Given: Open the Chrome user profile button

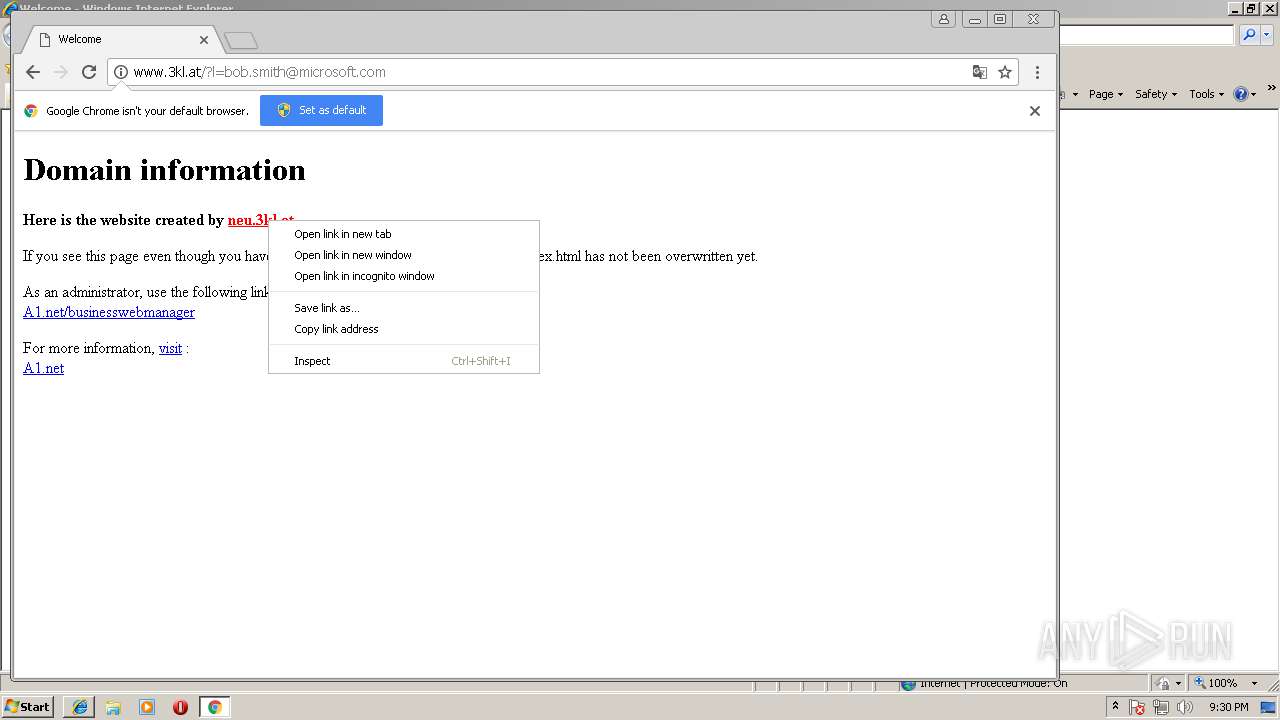Looking at the screenshot, I should pyautogui.click(x=943, y=19).
